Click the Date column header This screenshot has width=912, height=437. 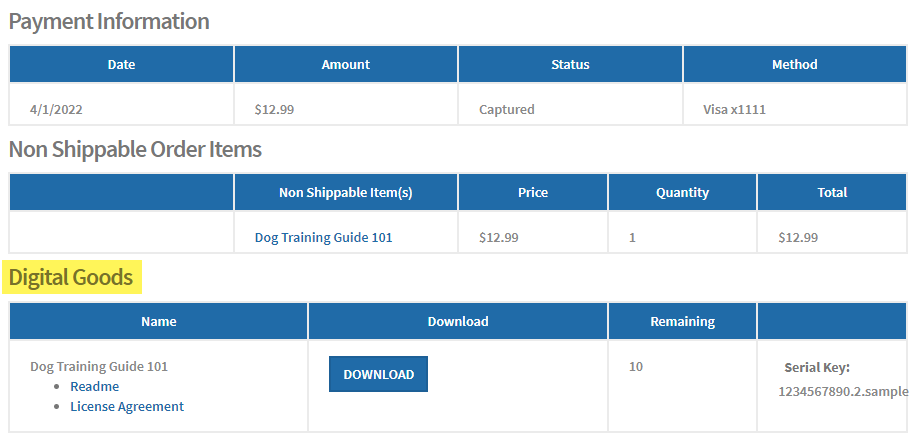click(x=122, y=64)
